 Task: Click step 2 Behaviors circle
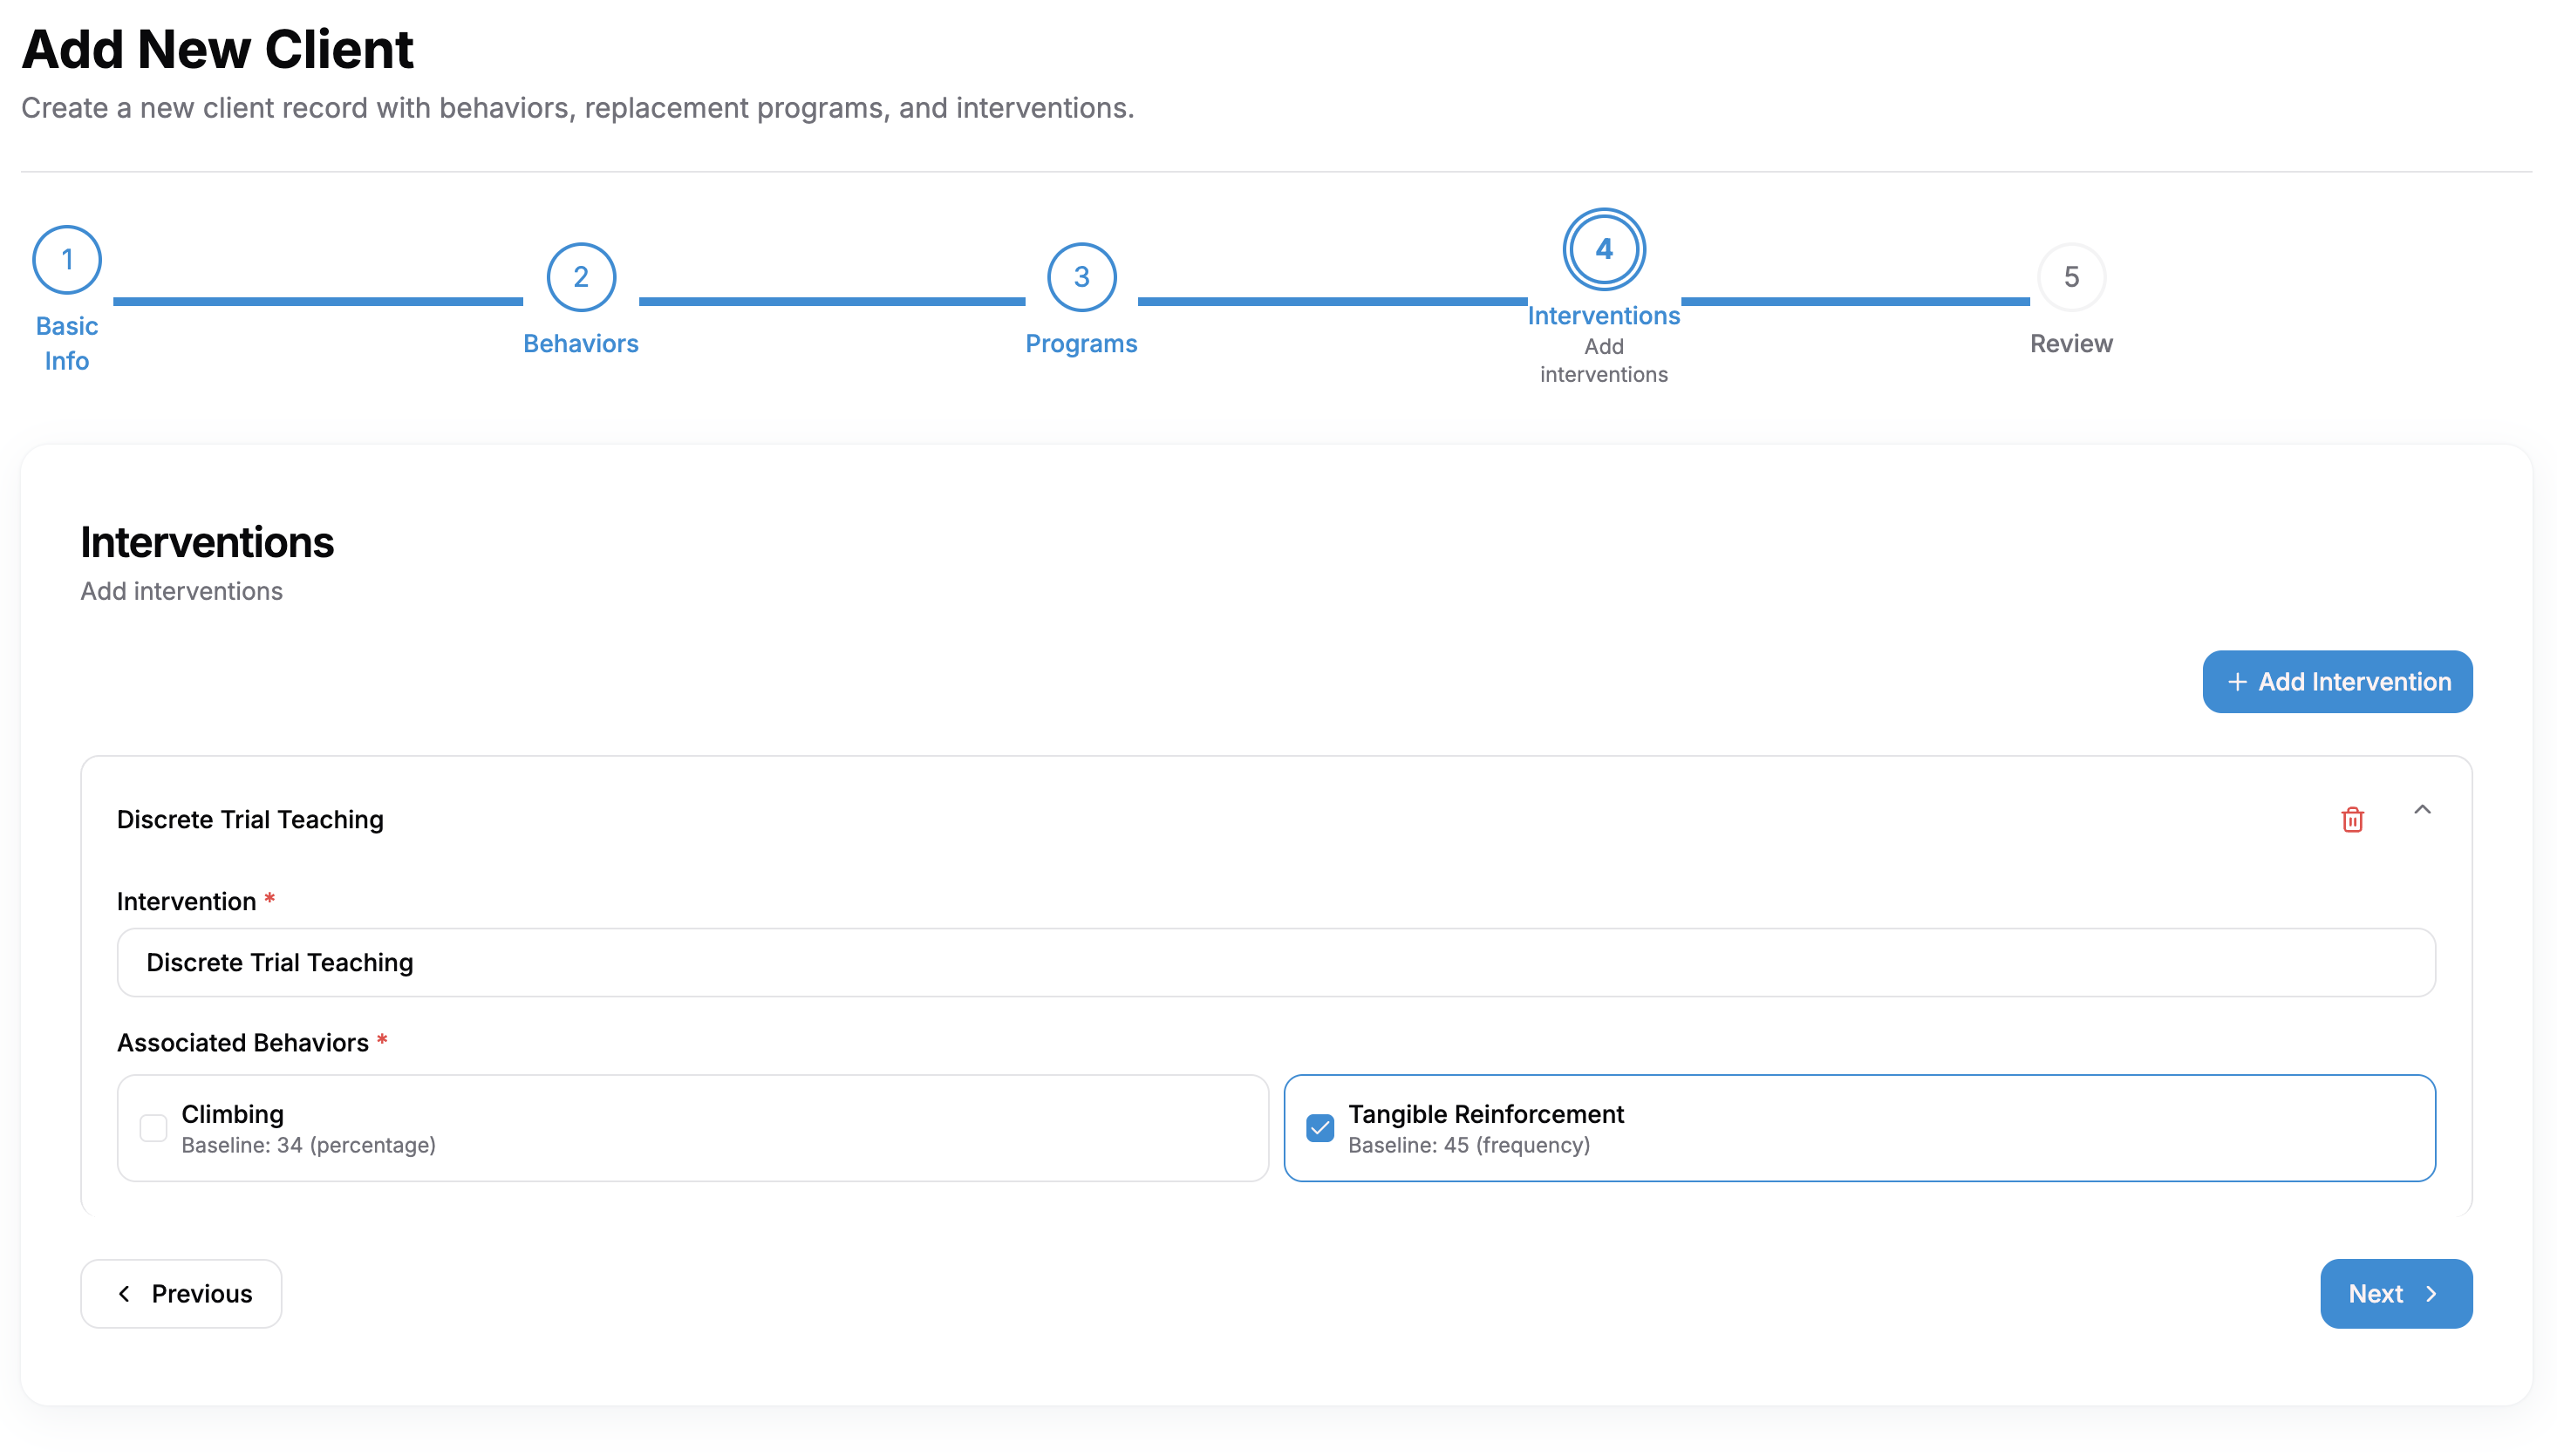pyautogui.click(x=580, y=277)
